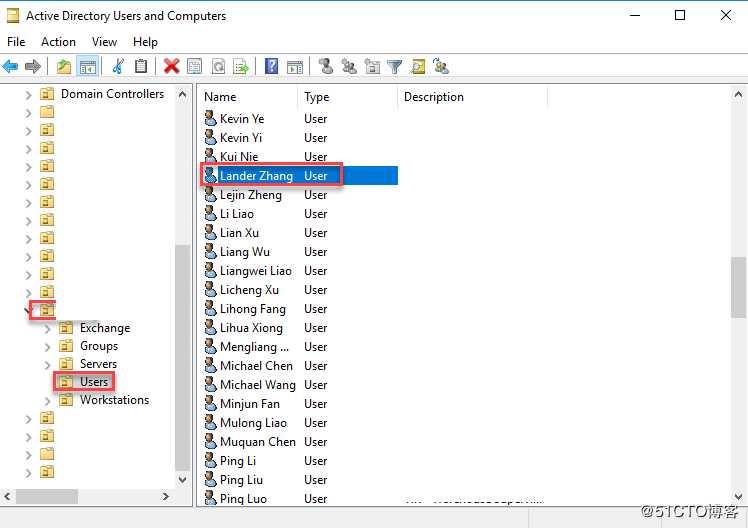Click the Forward arrow toolbar icon
The image size is (748, 528).
click(32, 66)
